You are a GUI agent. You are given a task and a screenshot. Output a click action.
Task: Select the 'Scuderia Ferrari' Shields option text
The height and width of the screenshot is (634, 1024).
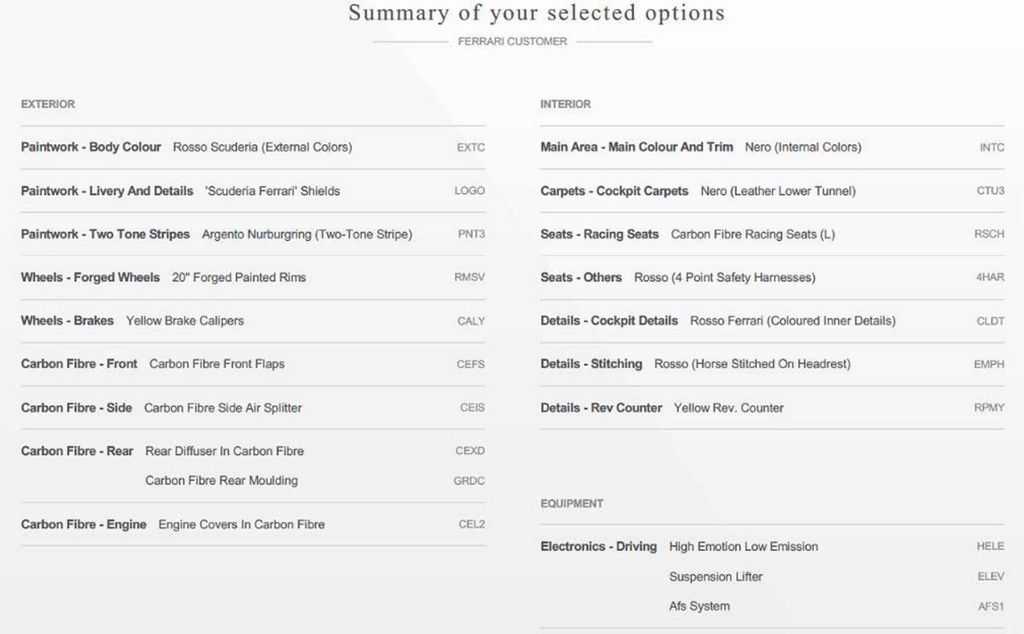point(272,191)
